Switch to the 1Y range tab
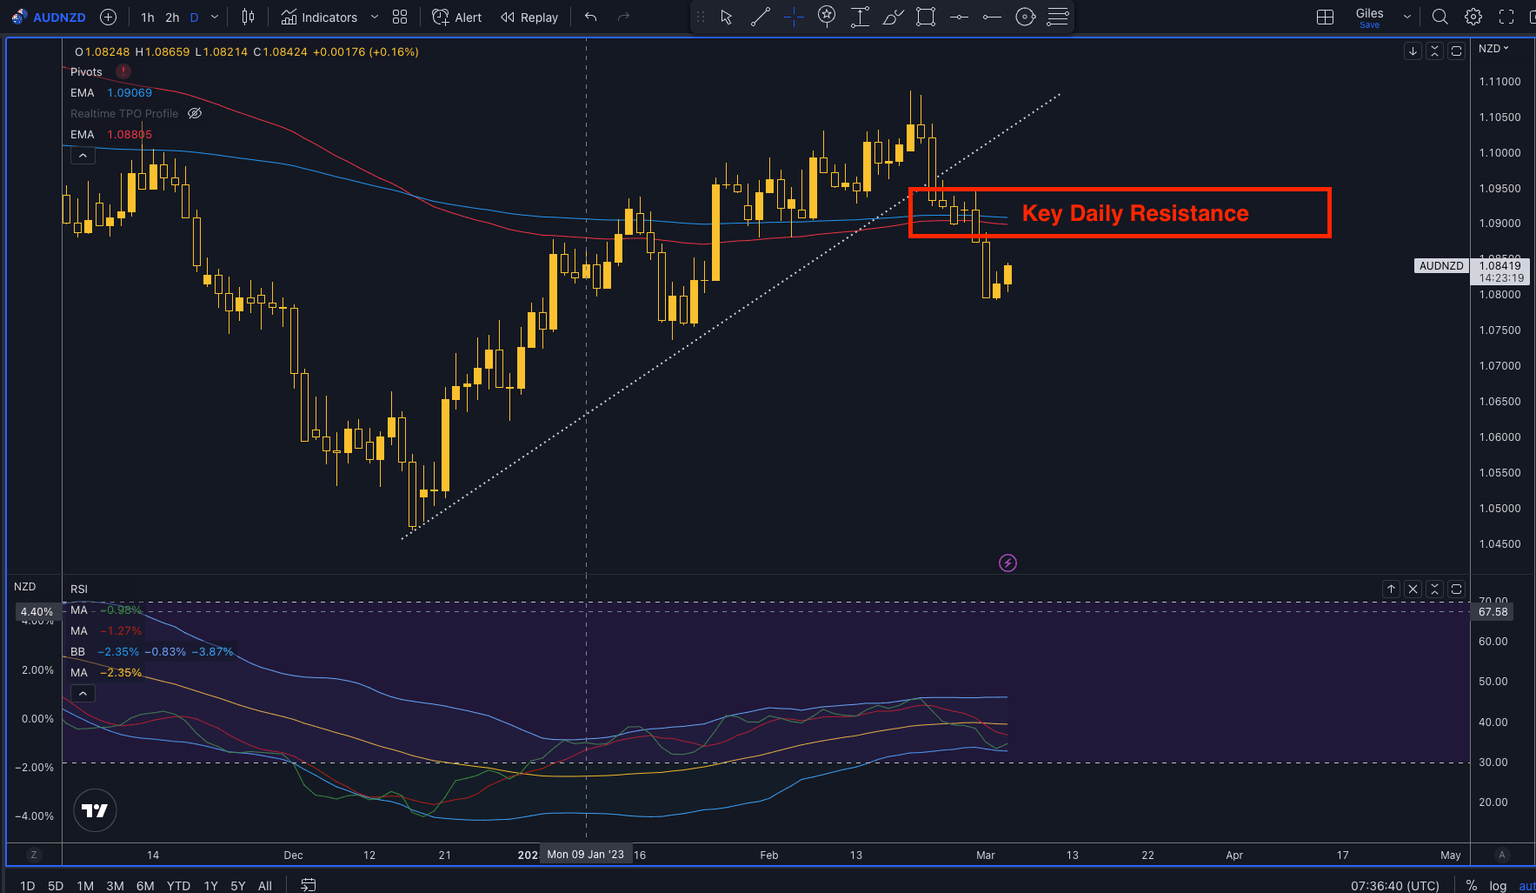The width and height of the screenshot is (1536, 893). 210,885
